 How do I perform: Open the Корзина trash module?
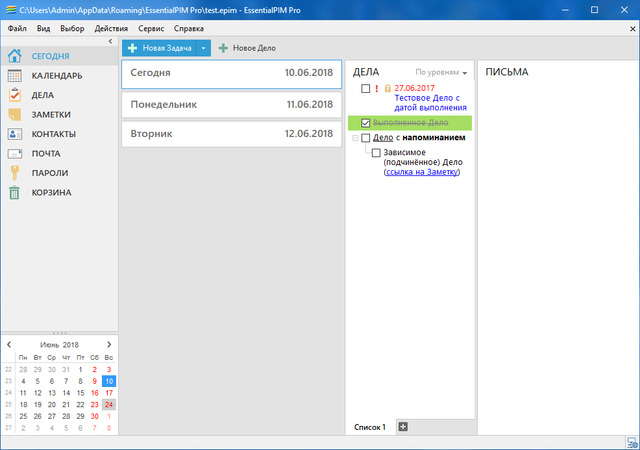[52, 193]
